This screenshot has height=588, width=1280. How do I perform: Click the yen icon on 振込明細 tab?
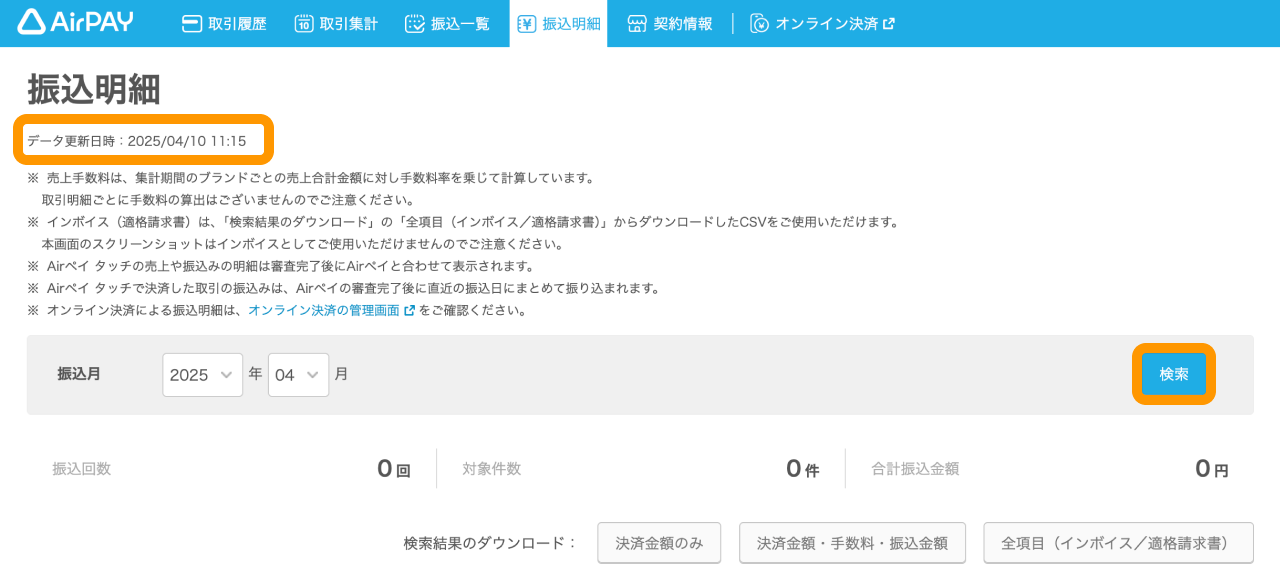[526, 24]
